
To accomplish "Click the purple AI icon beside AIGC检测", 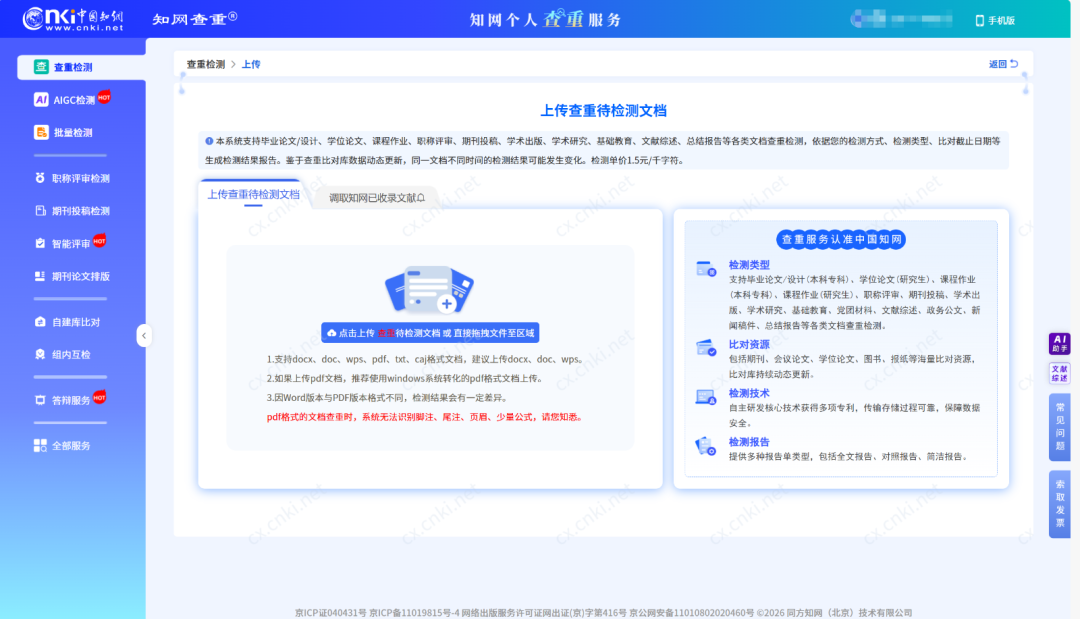I will (41, 100).
